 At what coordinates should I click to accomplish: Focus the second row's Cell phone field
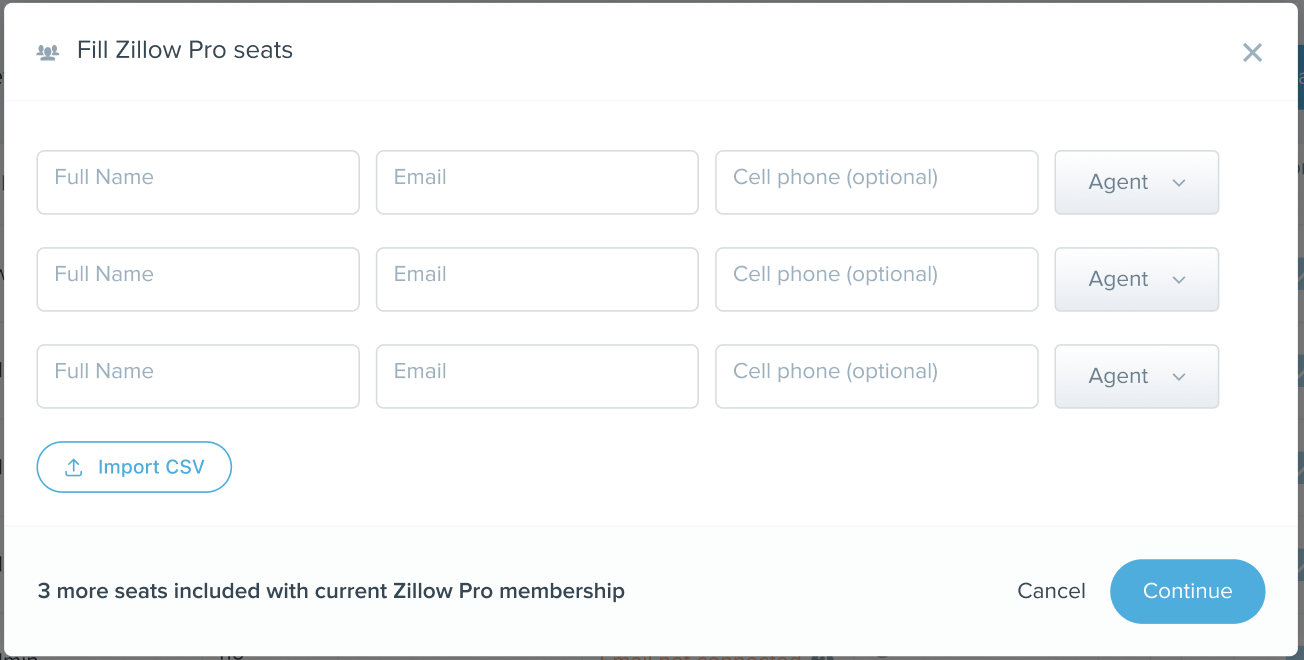(876, 279)
